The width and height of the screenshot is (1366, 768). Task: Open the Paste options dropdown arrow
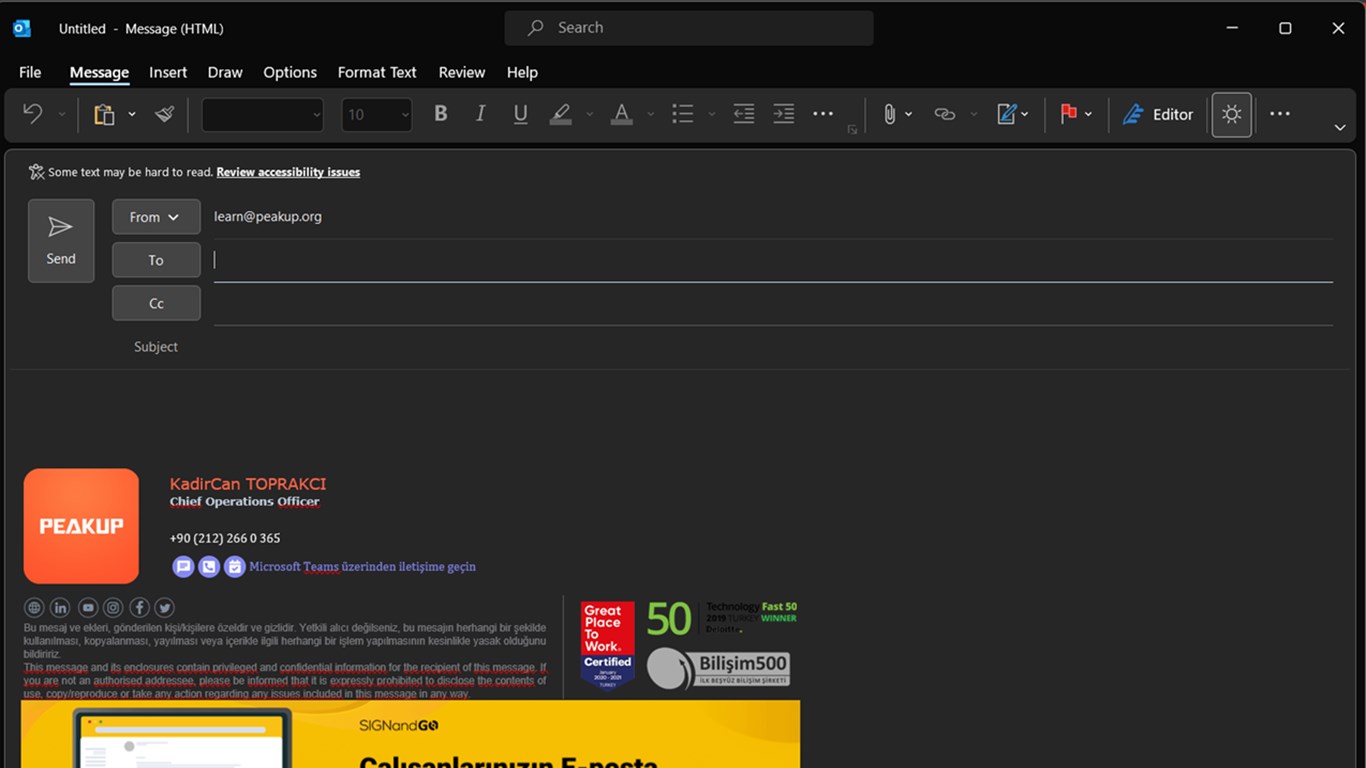pyautogui.click(x=131, y=114)
